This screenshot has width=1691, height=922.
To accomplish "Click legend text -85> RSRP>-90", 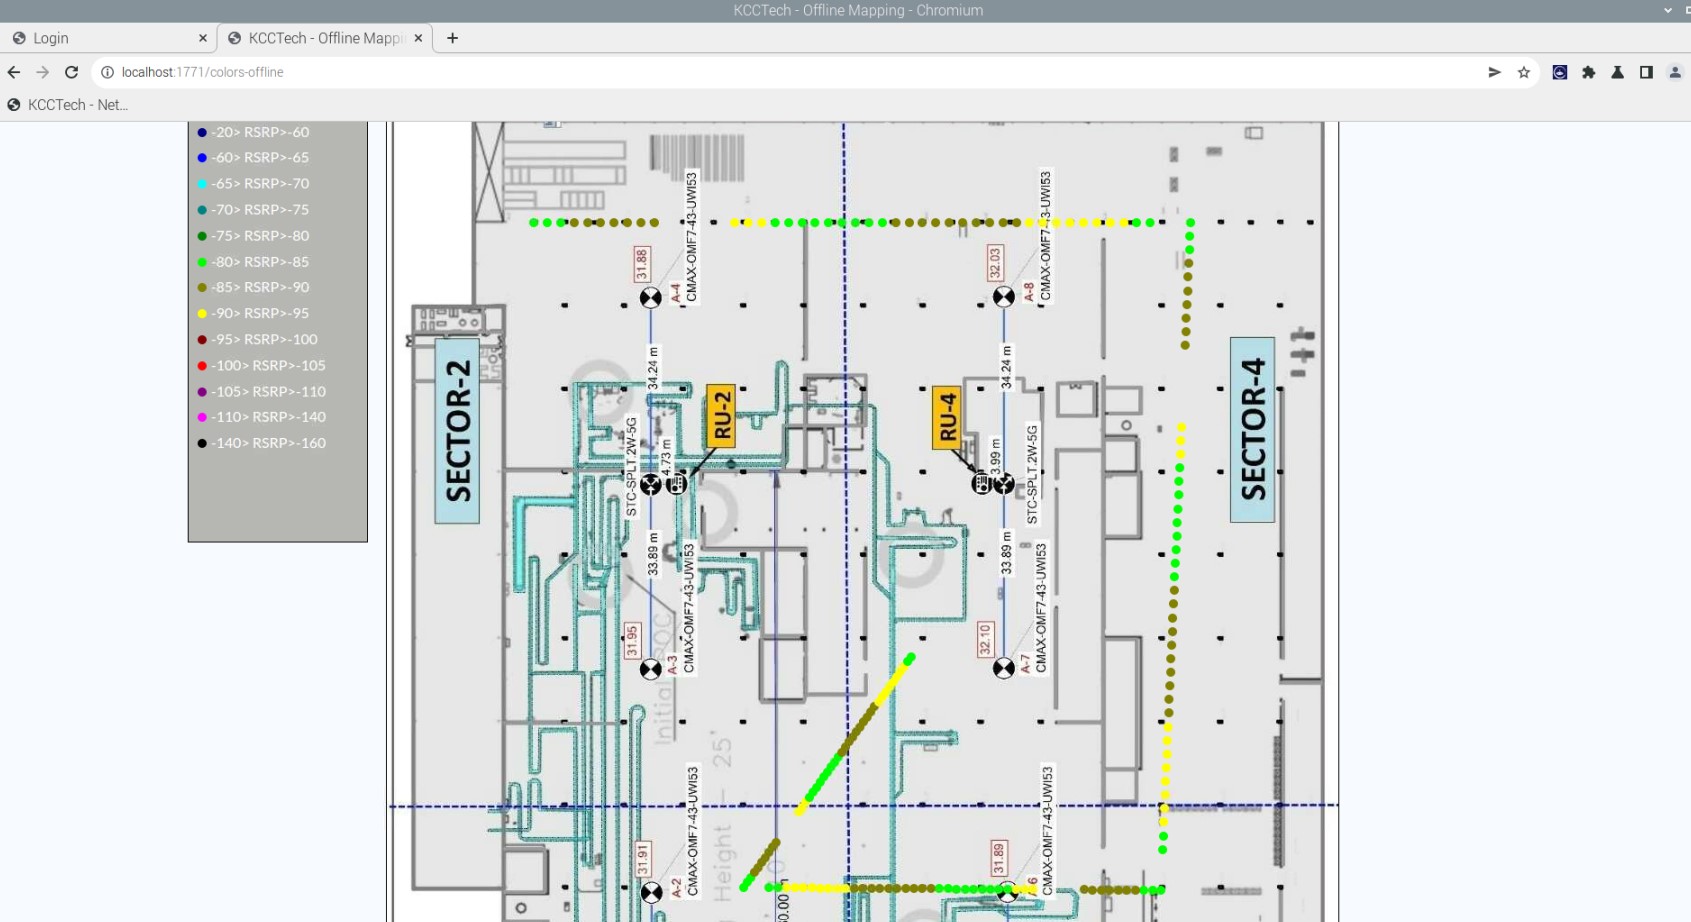I will click(260, 287).
